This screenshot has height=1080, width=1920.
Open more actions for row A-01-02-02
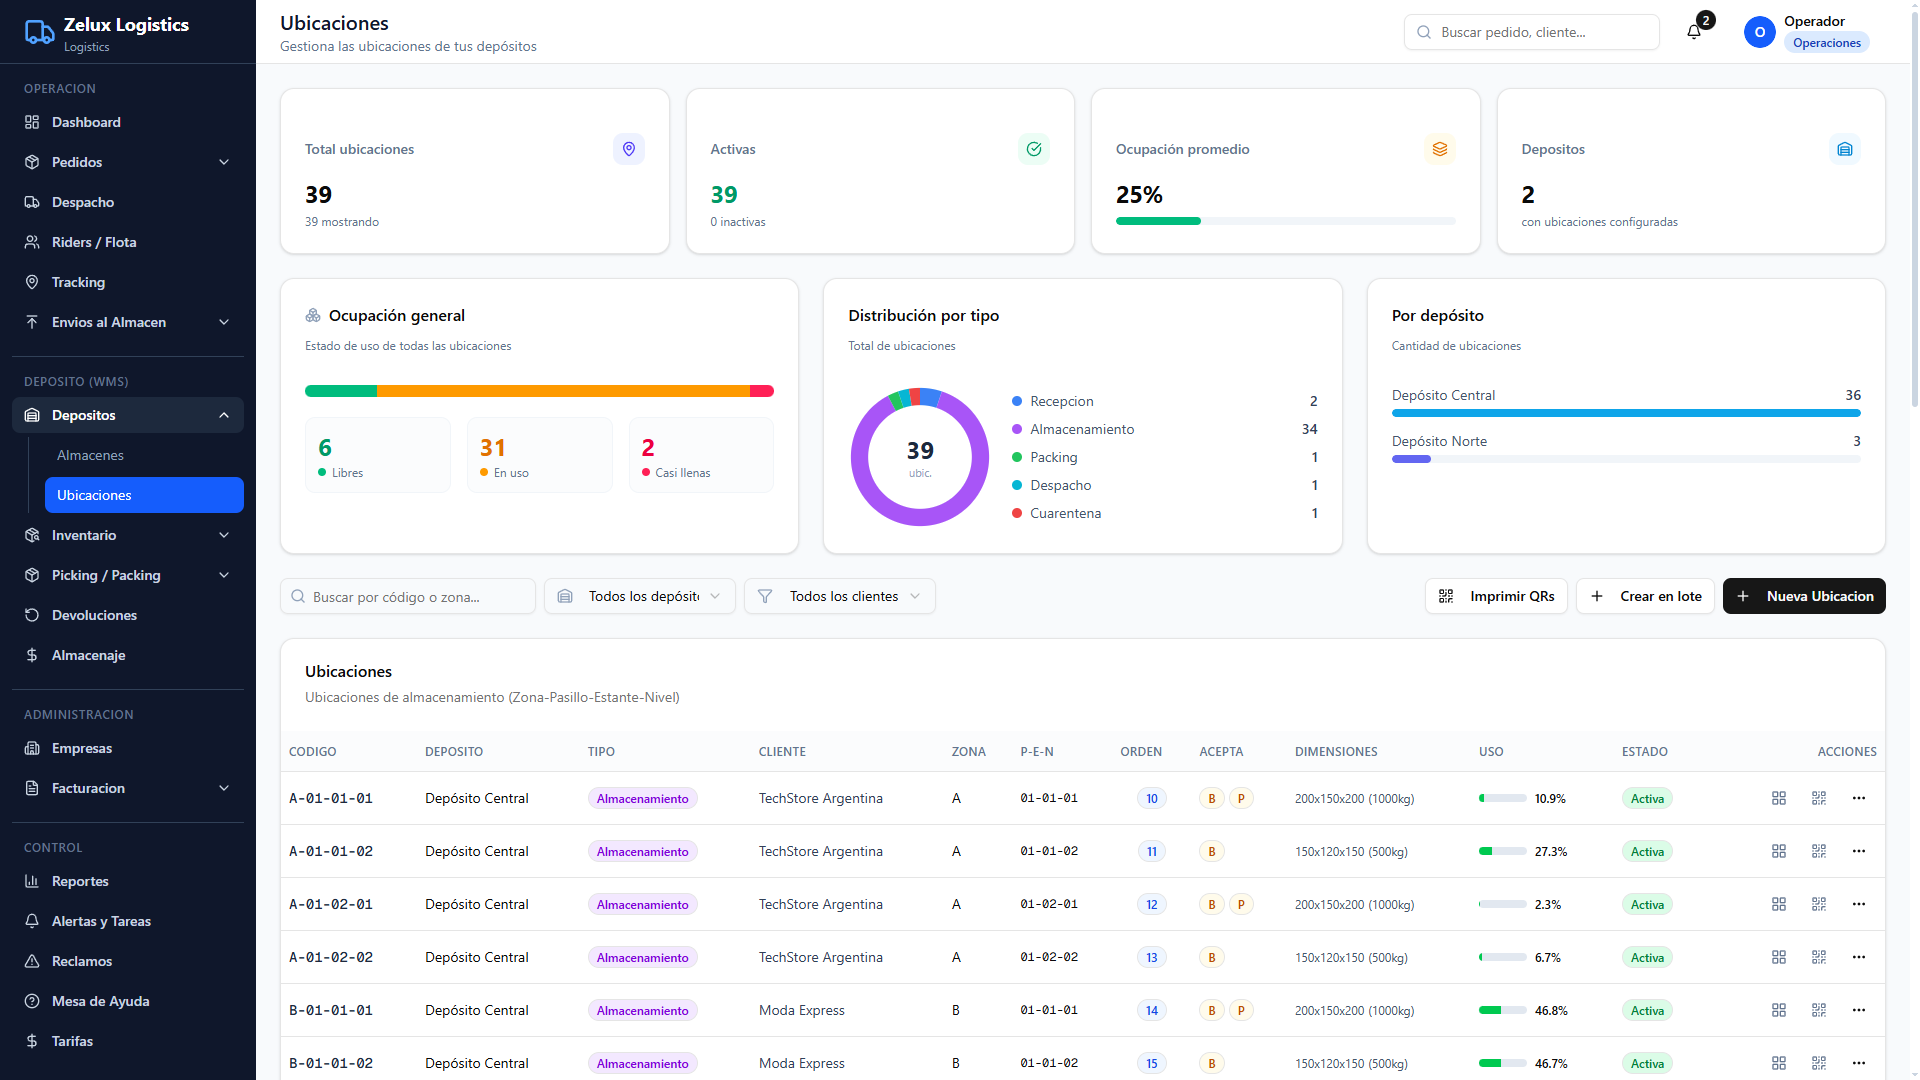pos(1859,957)
